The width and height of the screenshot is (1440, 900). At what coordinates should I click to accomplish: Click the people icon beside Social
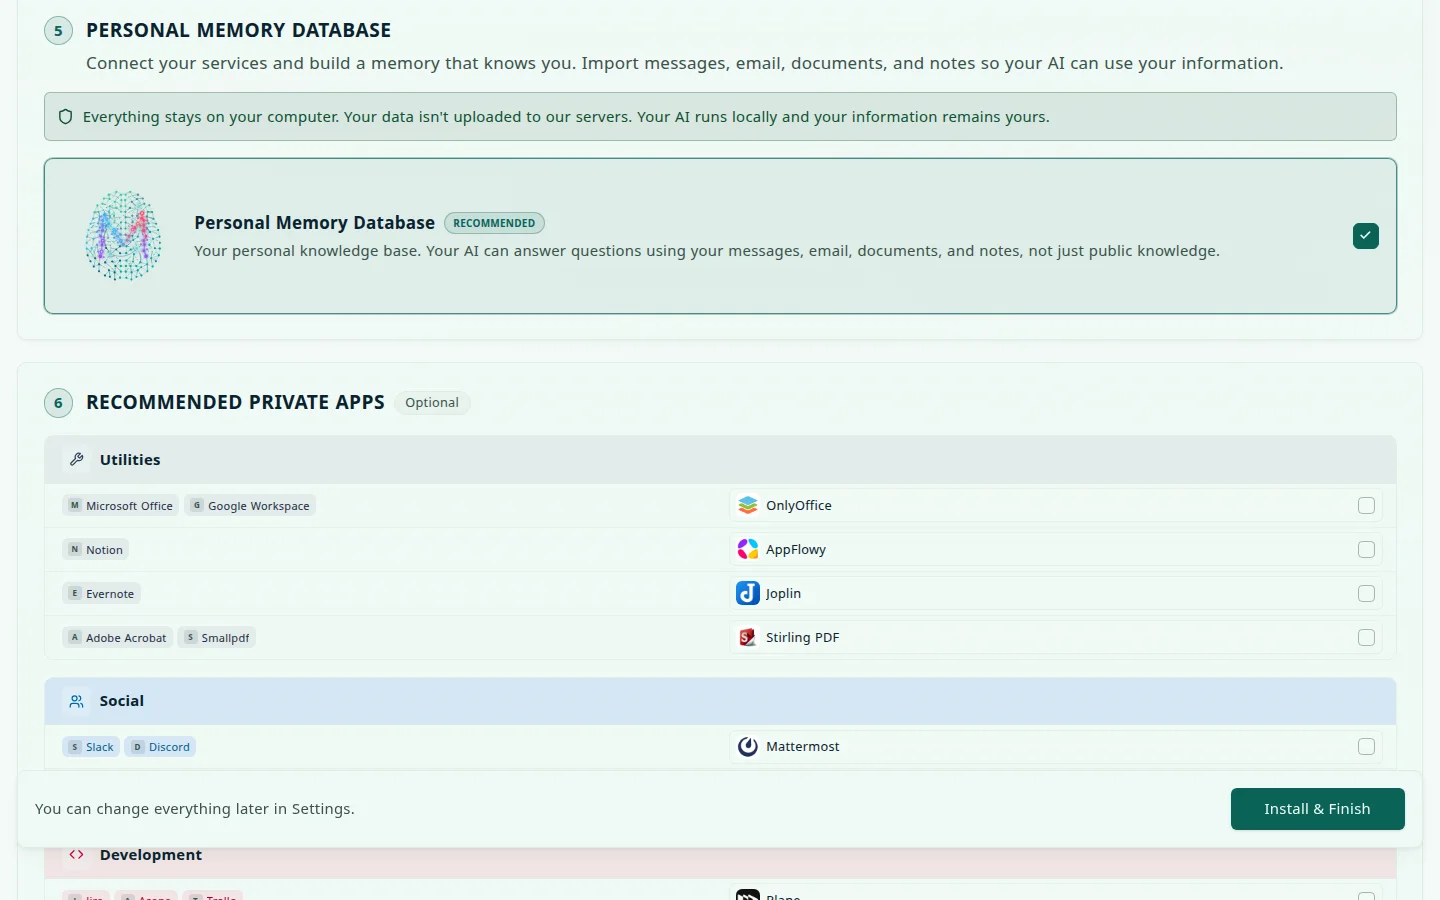[77, 702]
